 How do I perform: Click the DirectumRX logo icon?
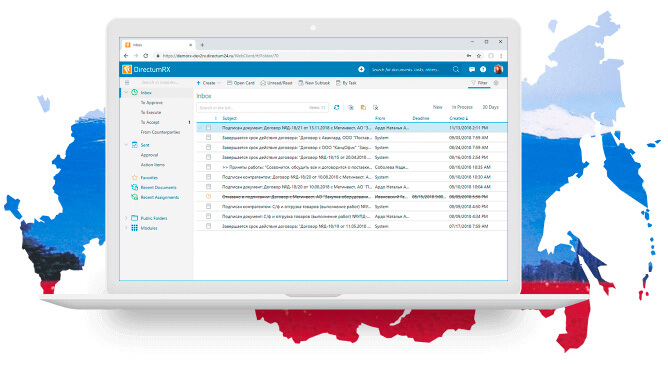[127, 69]
